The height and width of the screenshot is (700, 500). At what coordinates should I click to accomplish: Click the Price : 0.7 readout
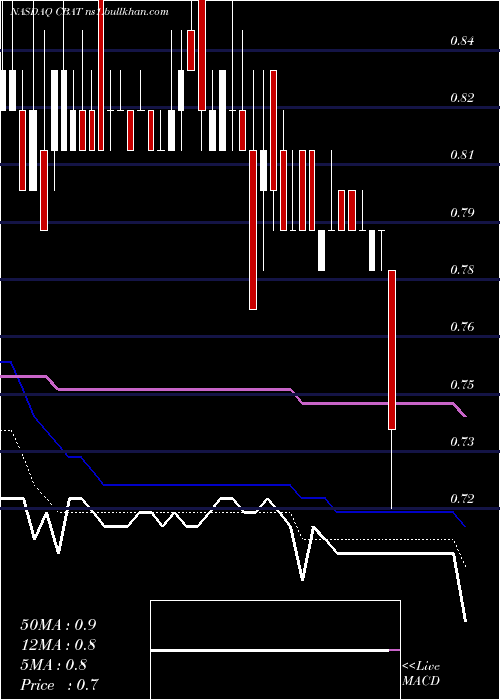59,685
